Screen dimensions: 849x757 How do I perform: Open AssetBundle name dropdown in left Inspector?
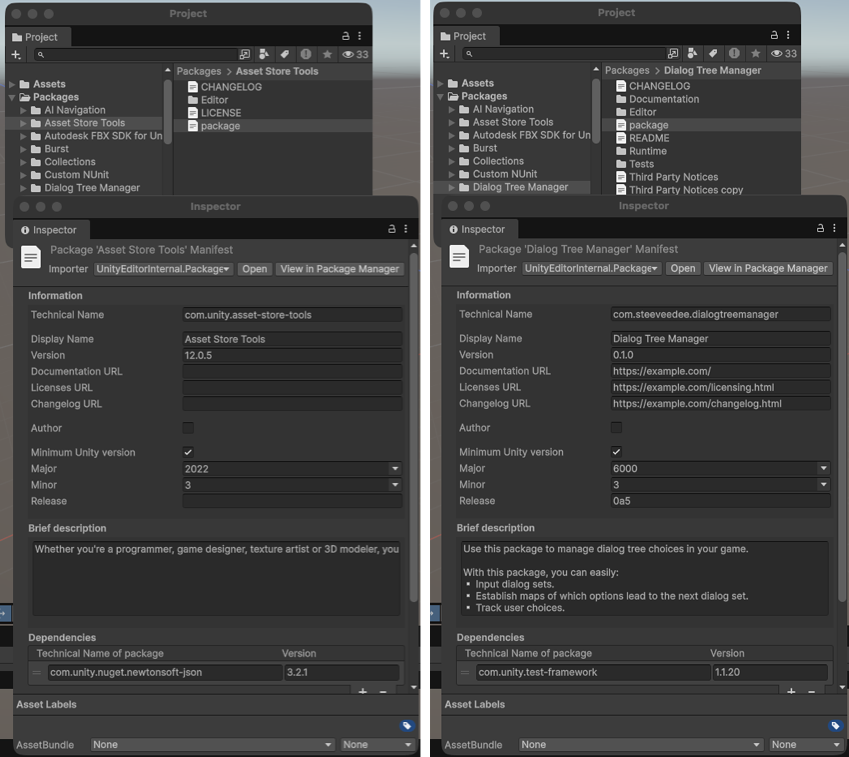(x=212, y=745)
